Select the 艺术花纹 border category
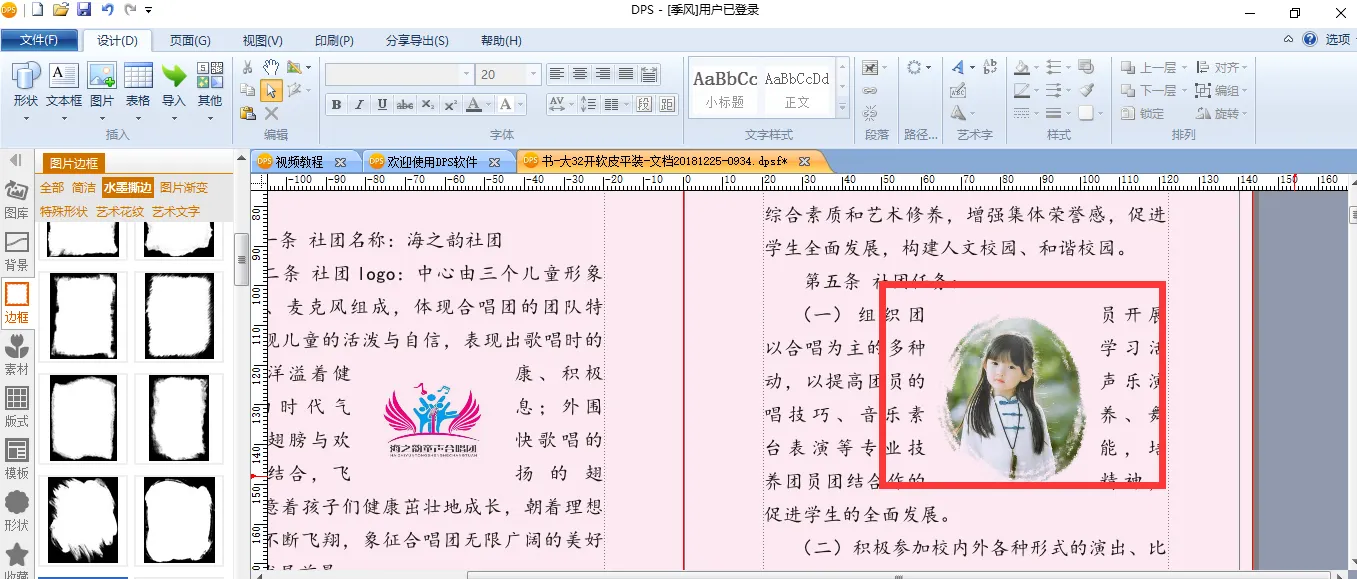This screenshot has height=579, width=1357. [x=120, y=212]
